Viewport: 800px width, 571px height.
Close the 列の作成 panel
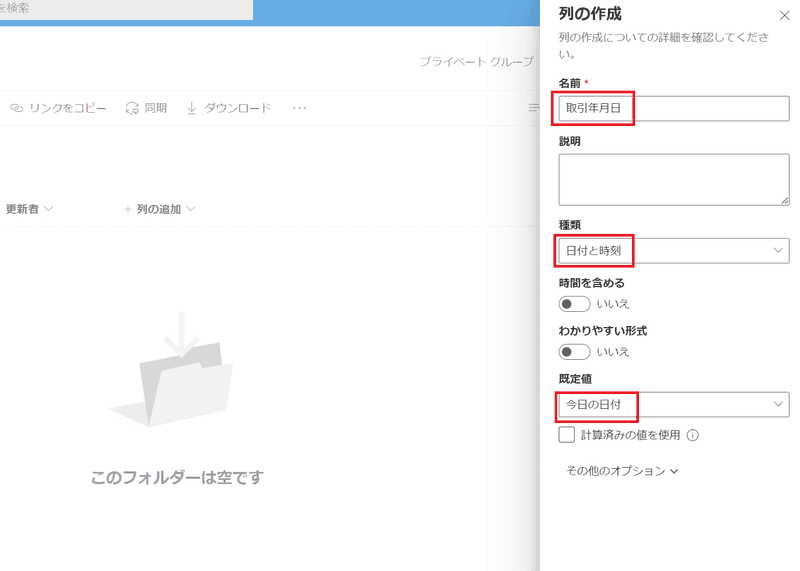click(783, 15)
